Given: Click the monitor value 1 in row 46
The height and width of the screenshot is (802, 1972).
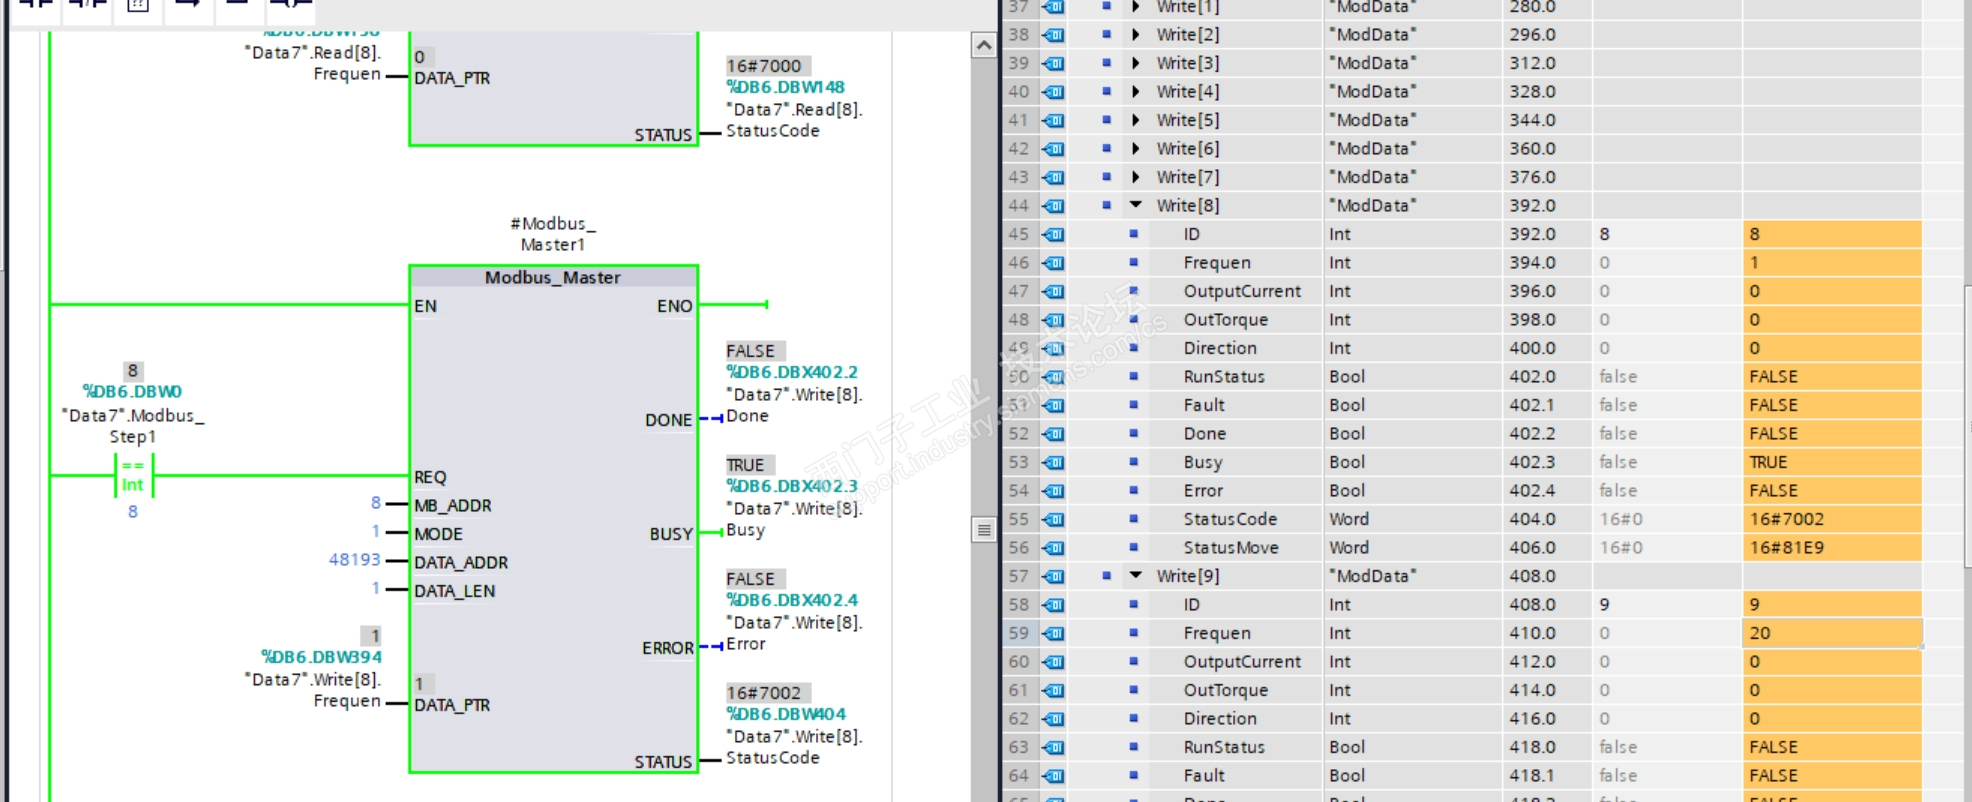Looking at the screenshot, I should [x=1832, y=263].
